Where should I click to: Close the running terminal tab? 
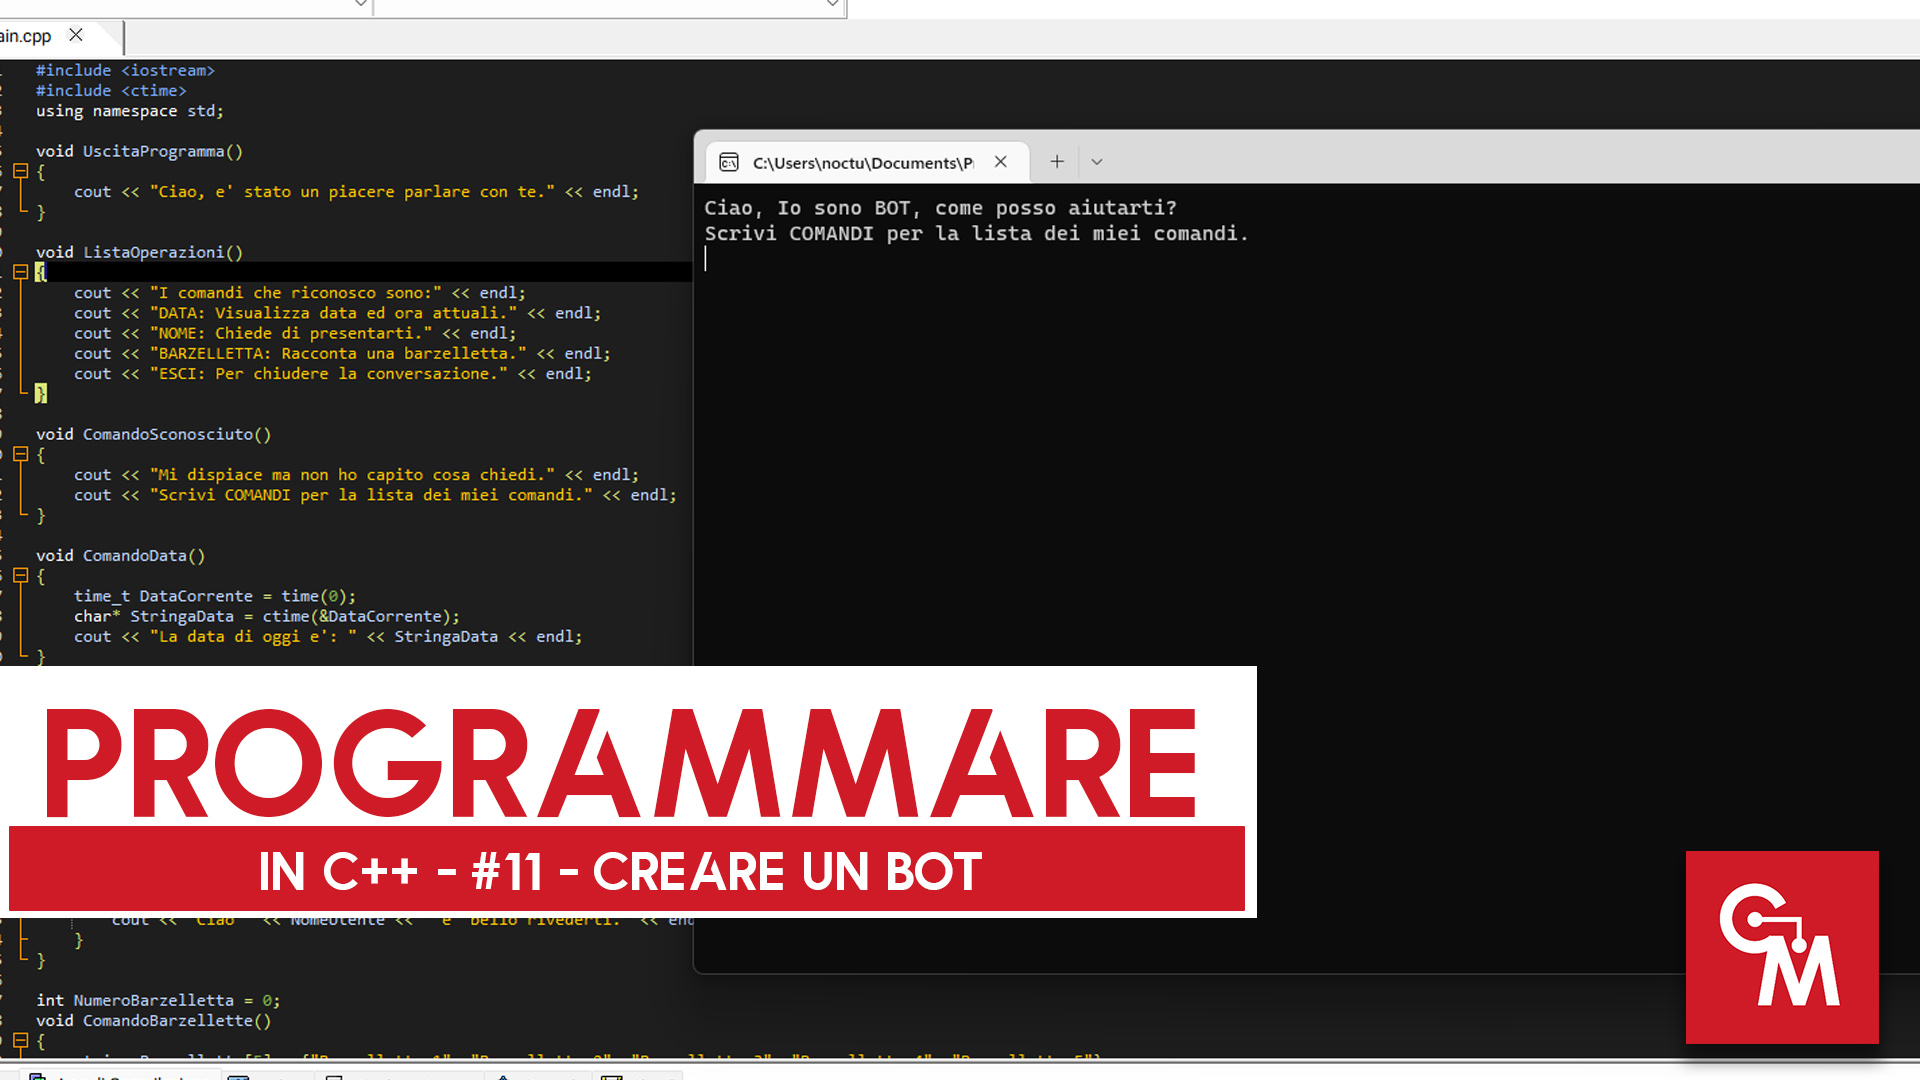point(1001,161)
